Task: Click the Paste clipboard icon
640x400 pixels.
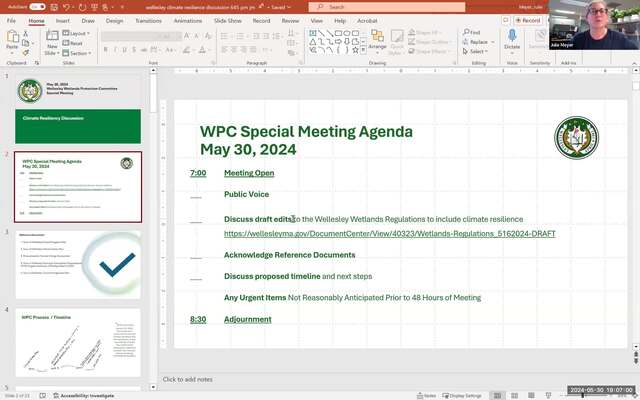Action: (x=13, y=40)
